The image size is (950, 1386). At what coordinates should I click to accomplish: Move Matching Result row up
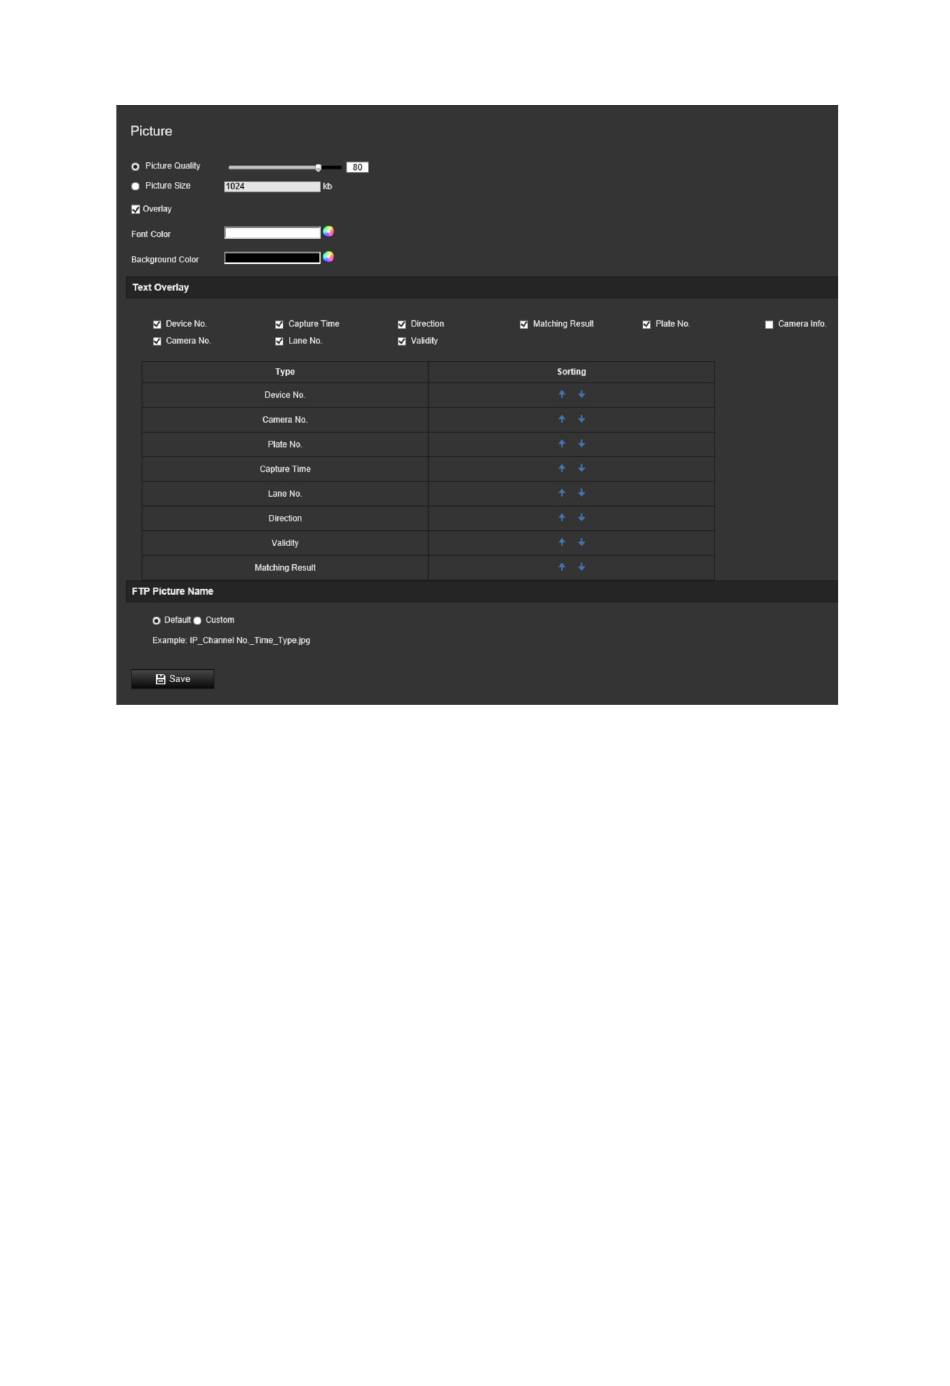pyautogui.click(x=562, y=567)
